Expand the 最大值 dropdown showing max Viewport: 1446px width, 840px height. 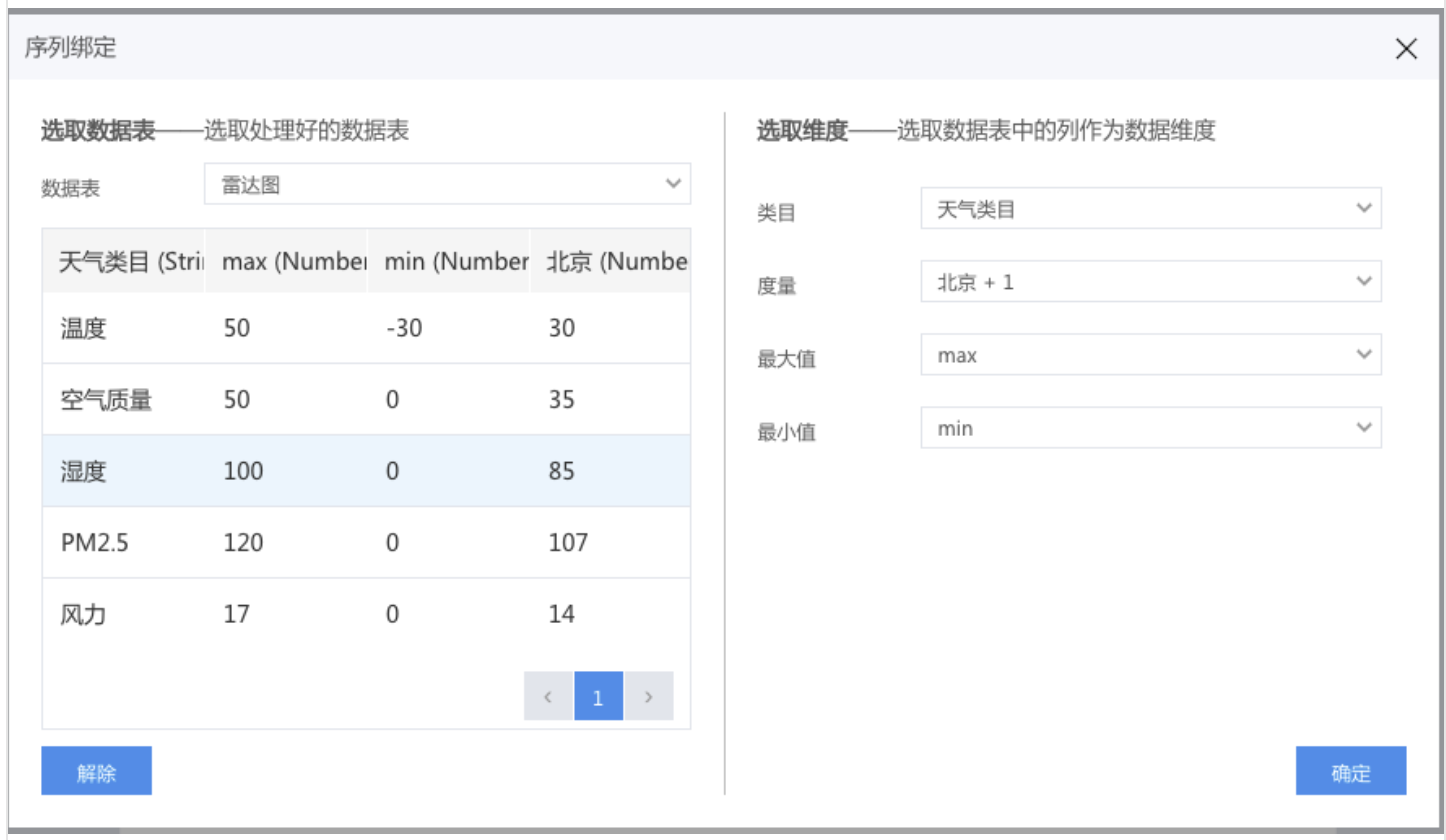[x=1150, y=355]
